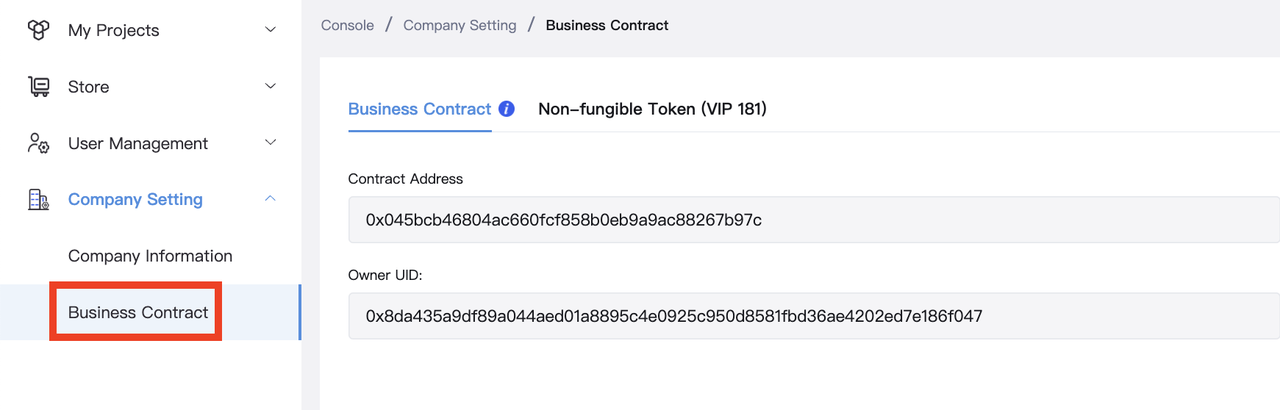Open Business Contract in sidebar
Screen dimensions: 1280x410
(x=138, y=313)
